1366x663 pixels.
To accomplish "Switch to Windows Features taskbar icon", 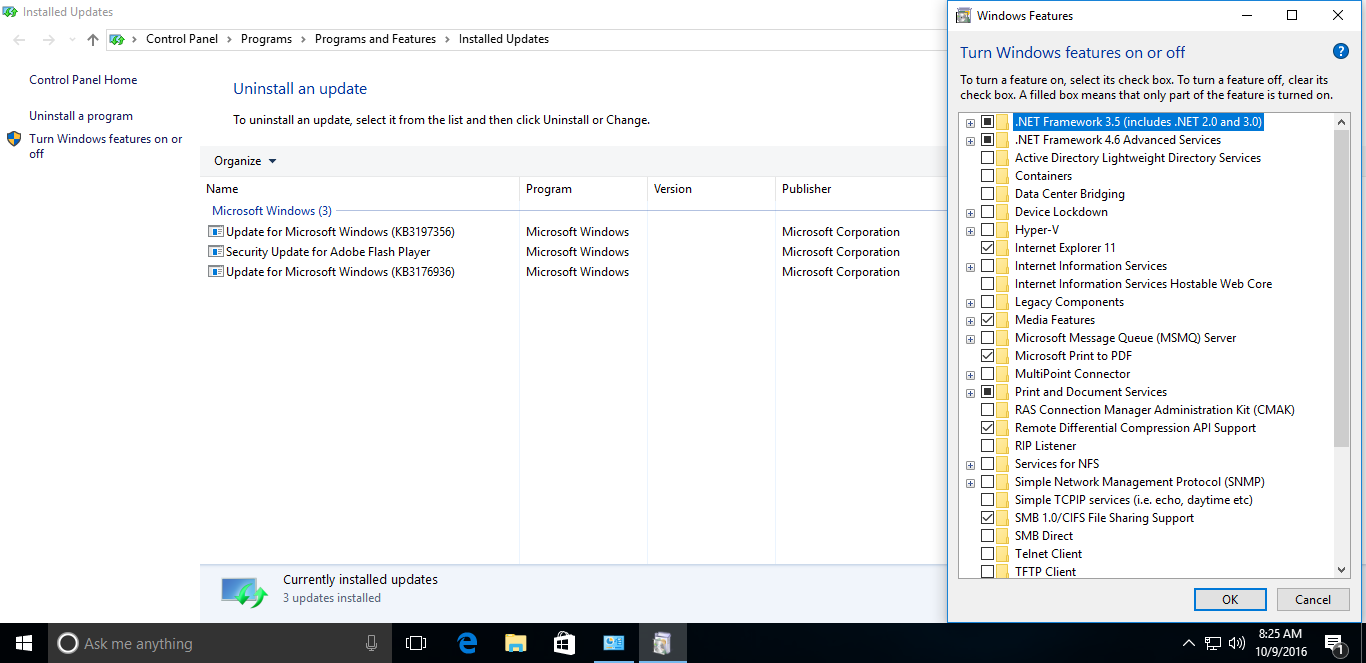I will (x=662, y=643).
